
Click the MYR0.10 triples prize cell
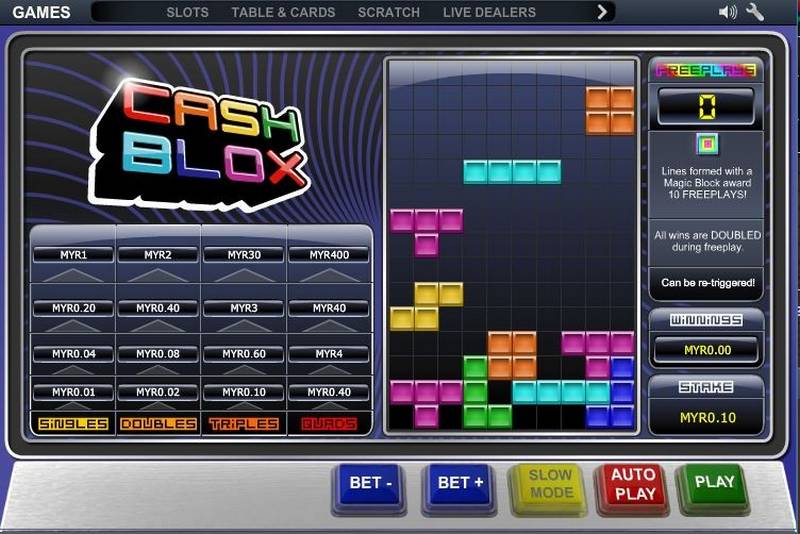click(244, 392)
